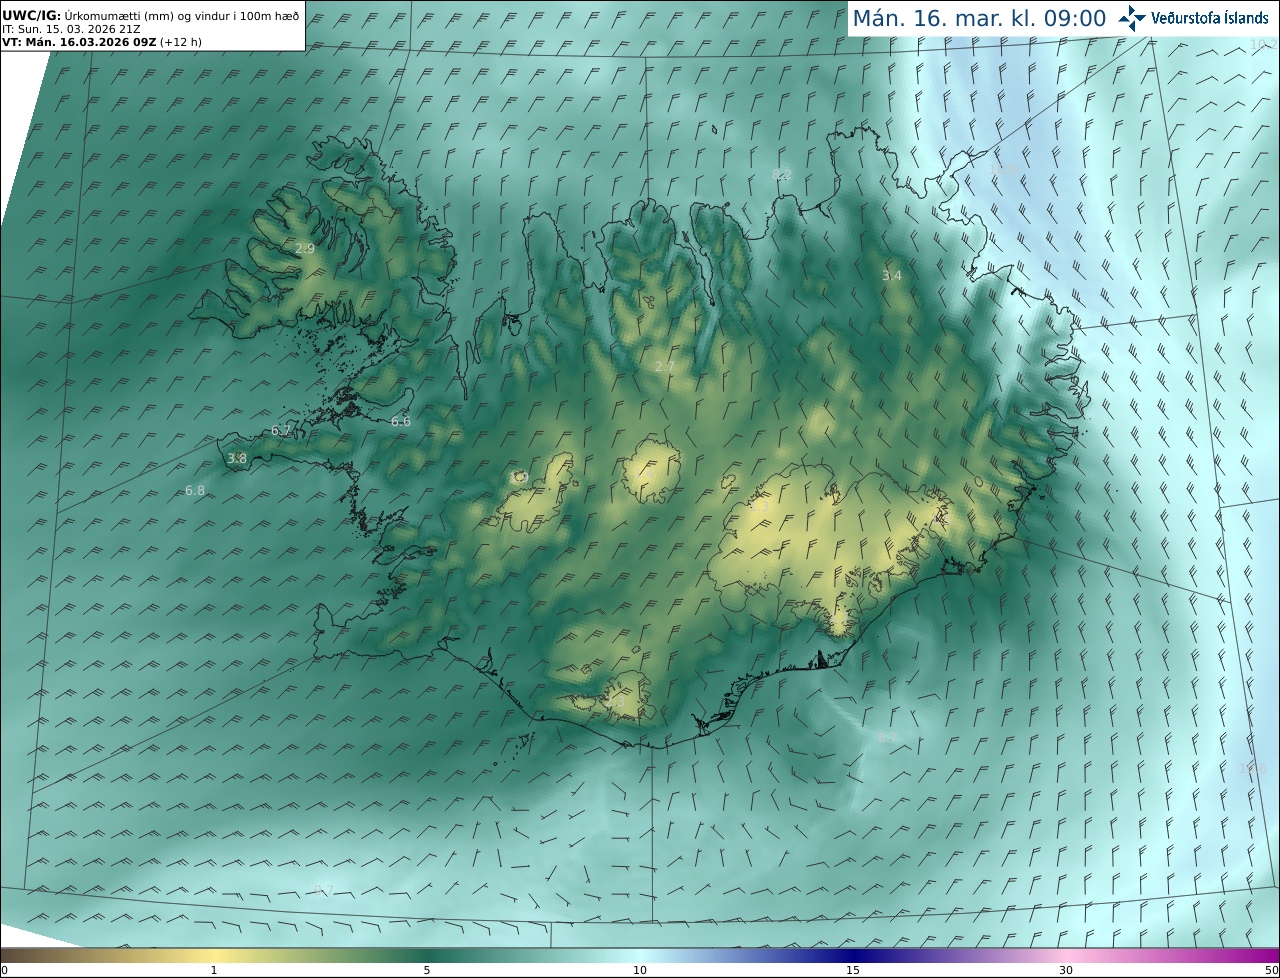Pick the pink color above the 30 tick
Image resolution: width=1280 pixels, height=978 pixels.
point(1066,956)
